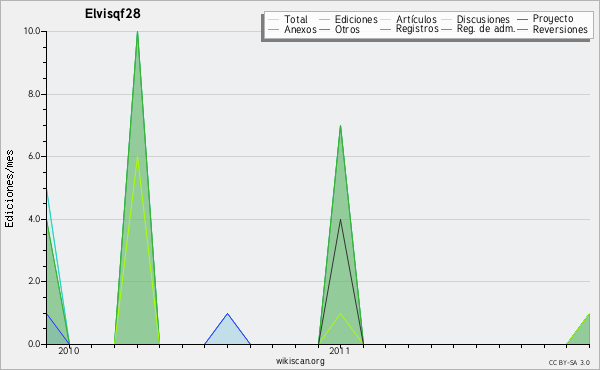
Task: Click the dark Proyecto line peak at 4.0
Action: point(340,220)
